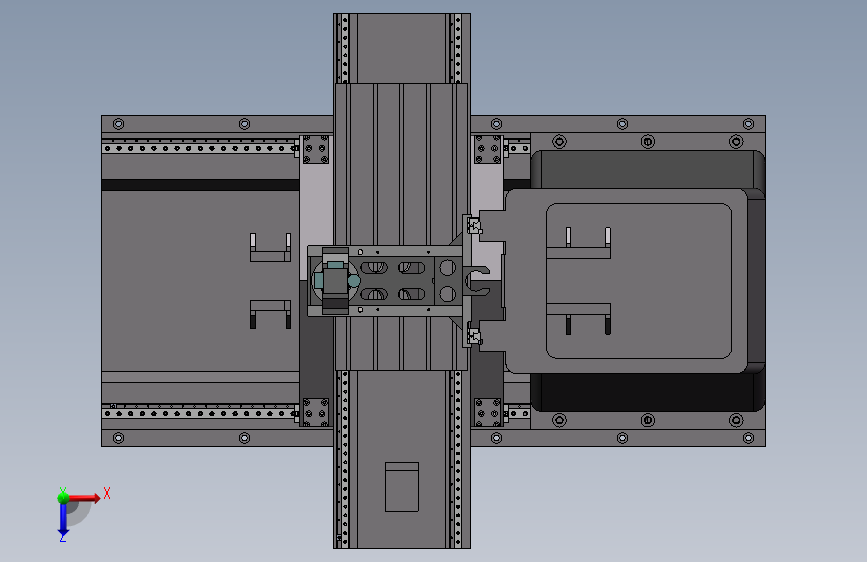Select the red X label on the triad
This screenshot has height=562, width=867.
[107, 493]
